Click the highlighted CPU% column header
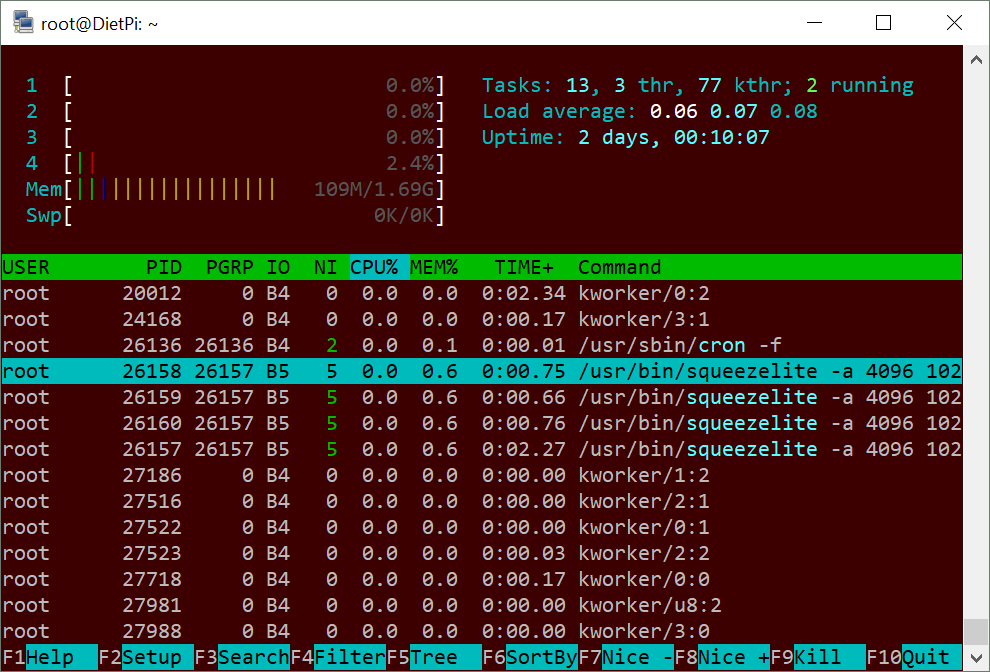Image resolution: width=990 pixels, height=672 pixels. (379, 267)
